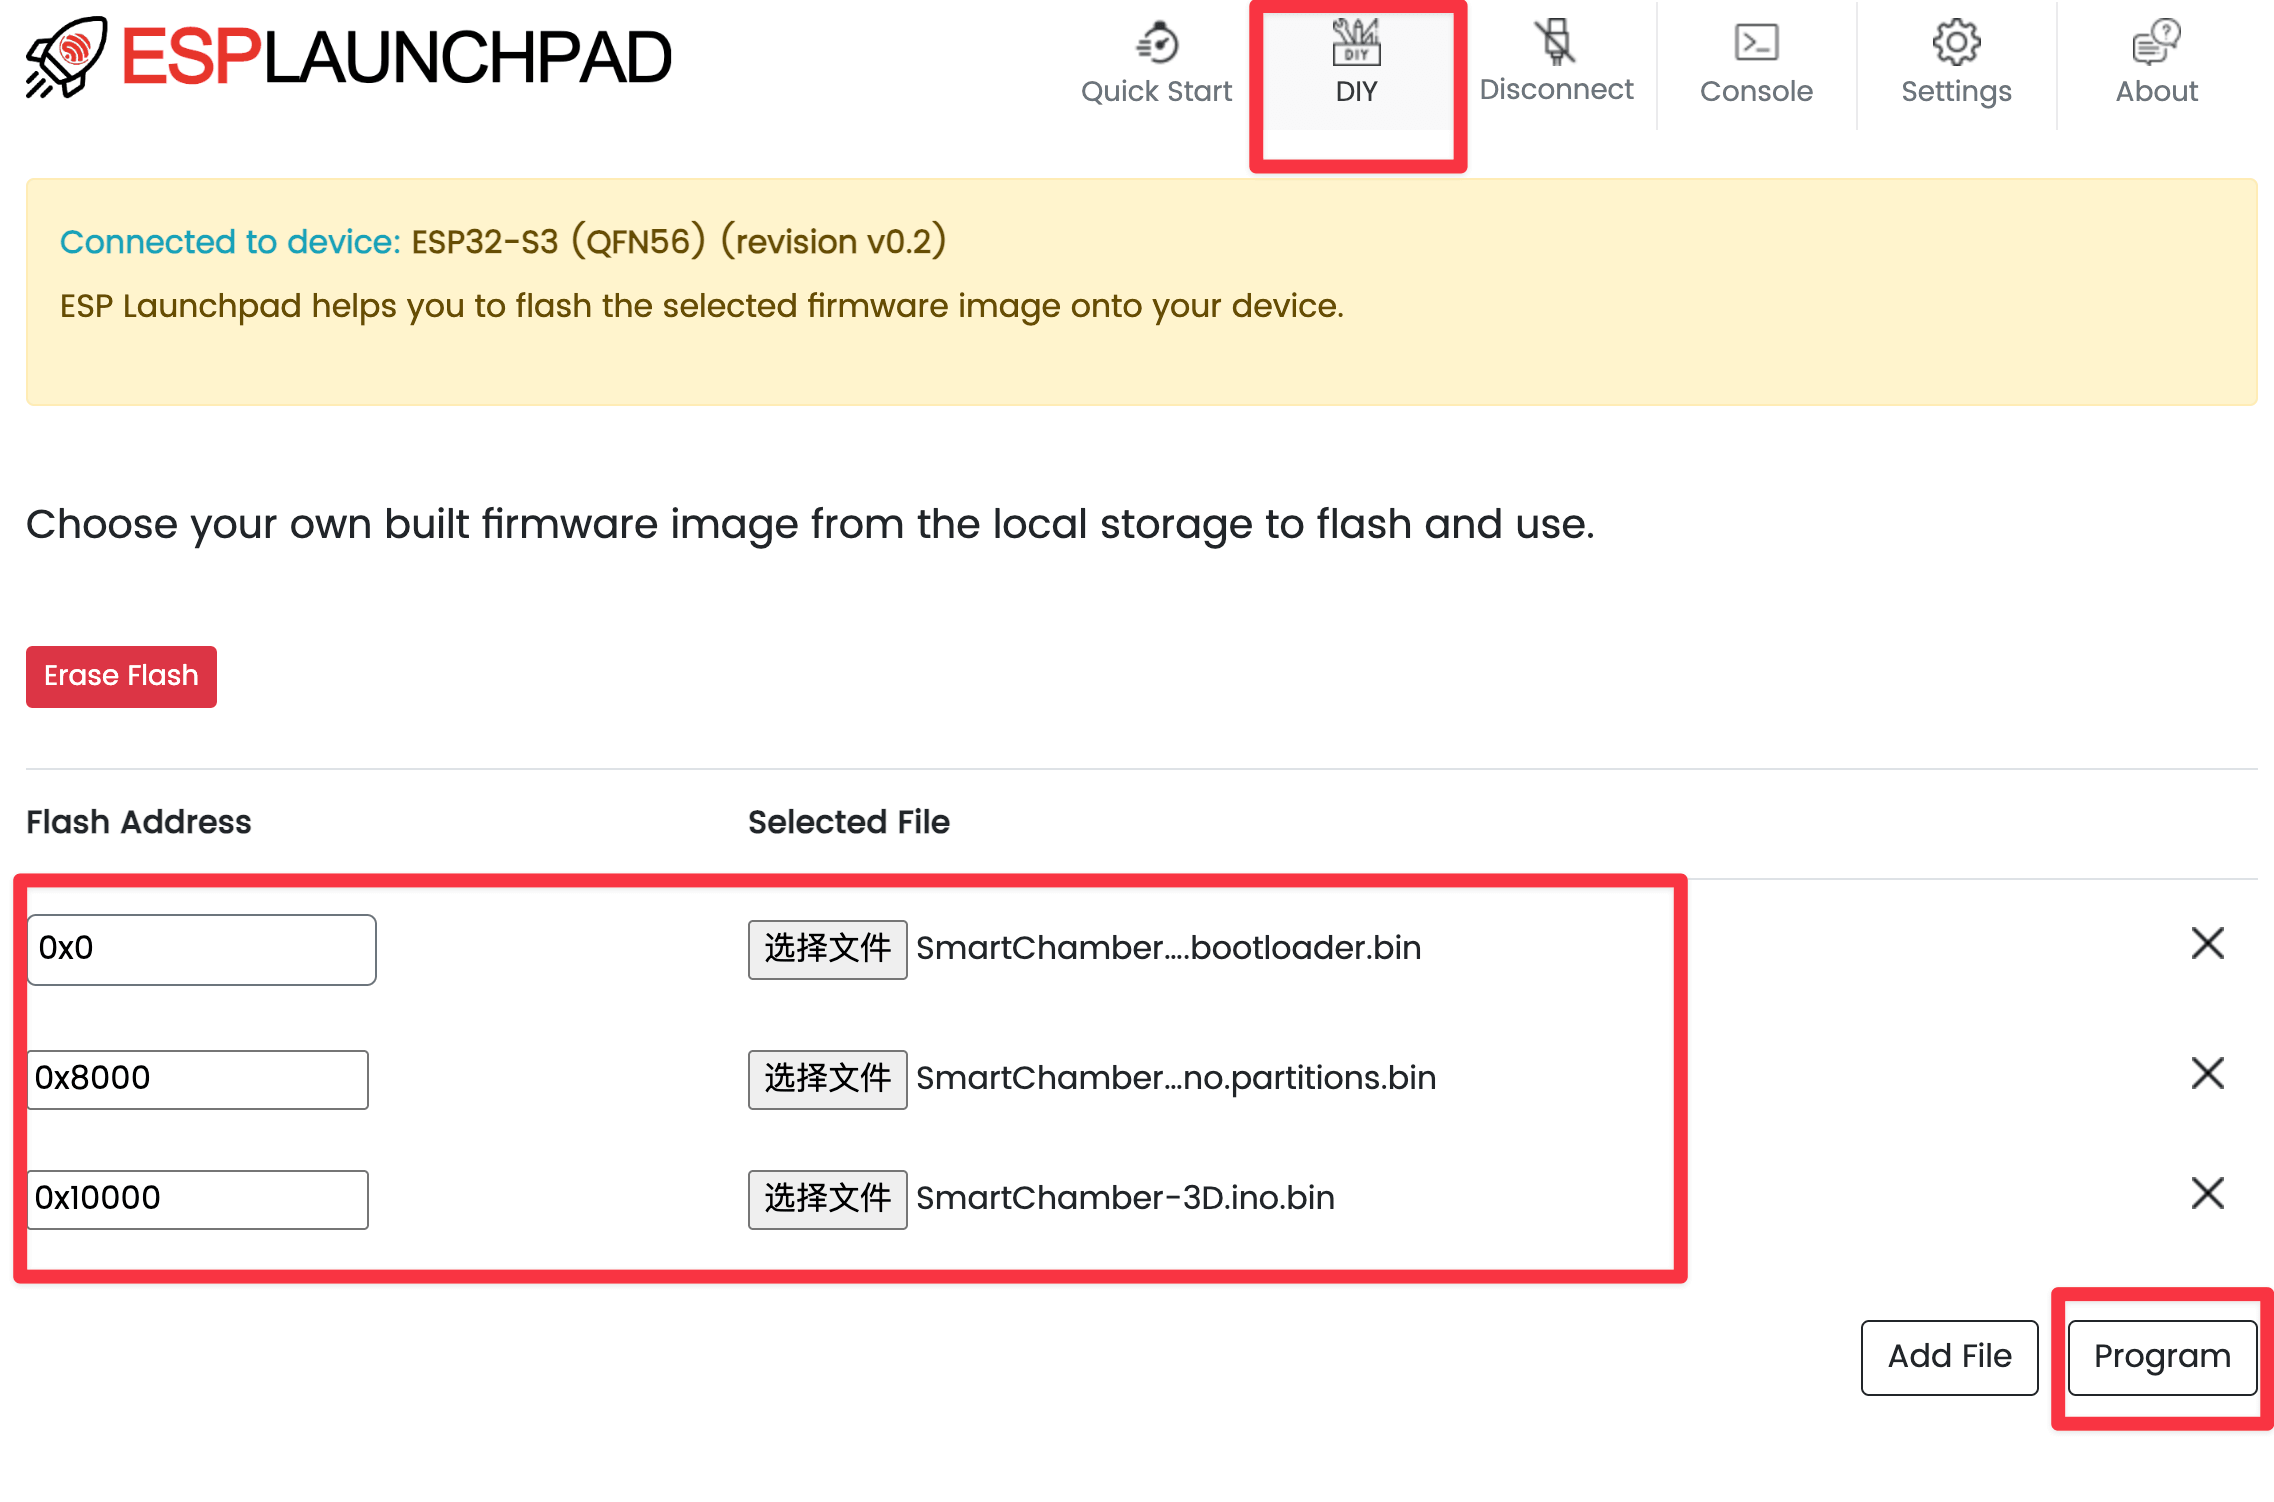This screenshot has height=1502, width=2274.
Task: Choose a file for the 0x8000 address
Action: pyautogui.click(x=827, y=1079)
